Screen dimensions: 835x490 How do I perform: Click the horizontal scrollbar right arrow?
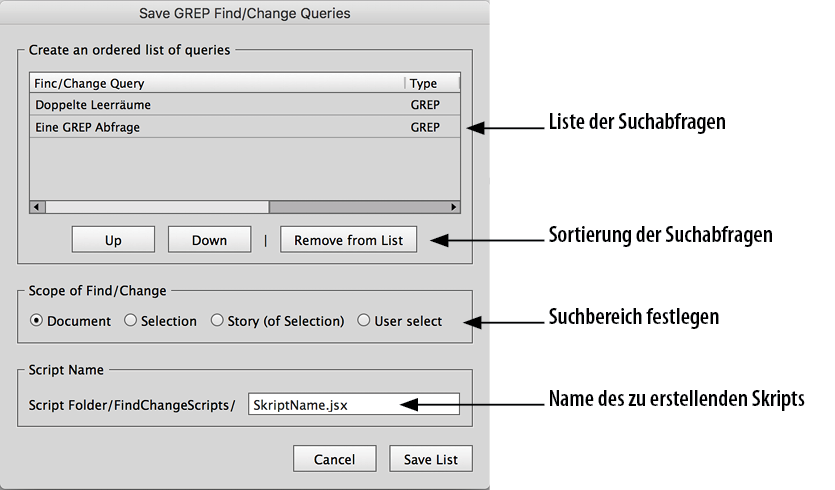(x=453, y=207)
